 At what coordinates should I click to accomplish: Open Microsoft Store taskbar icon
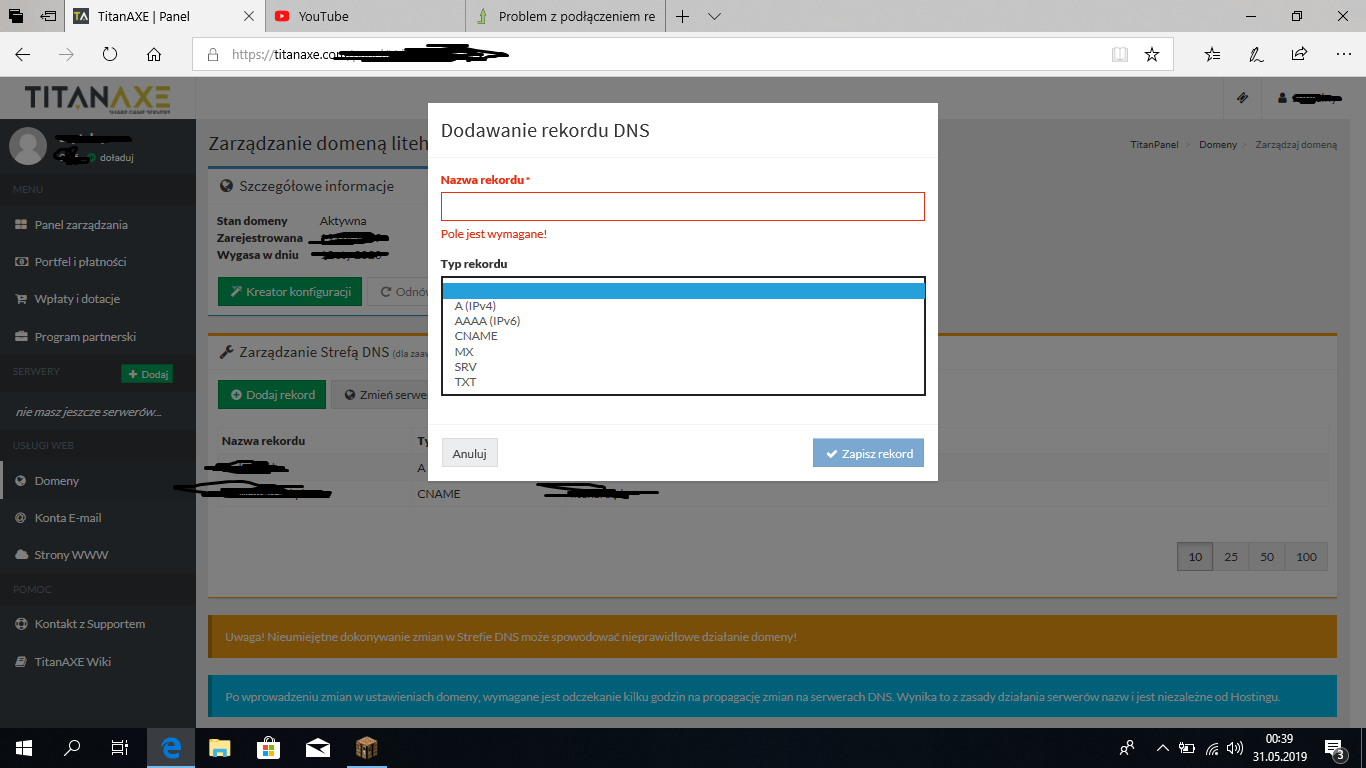coord(268,747)
